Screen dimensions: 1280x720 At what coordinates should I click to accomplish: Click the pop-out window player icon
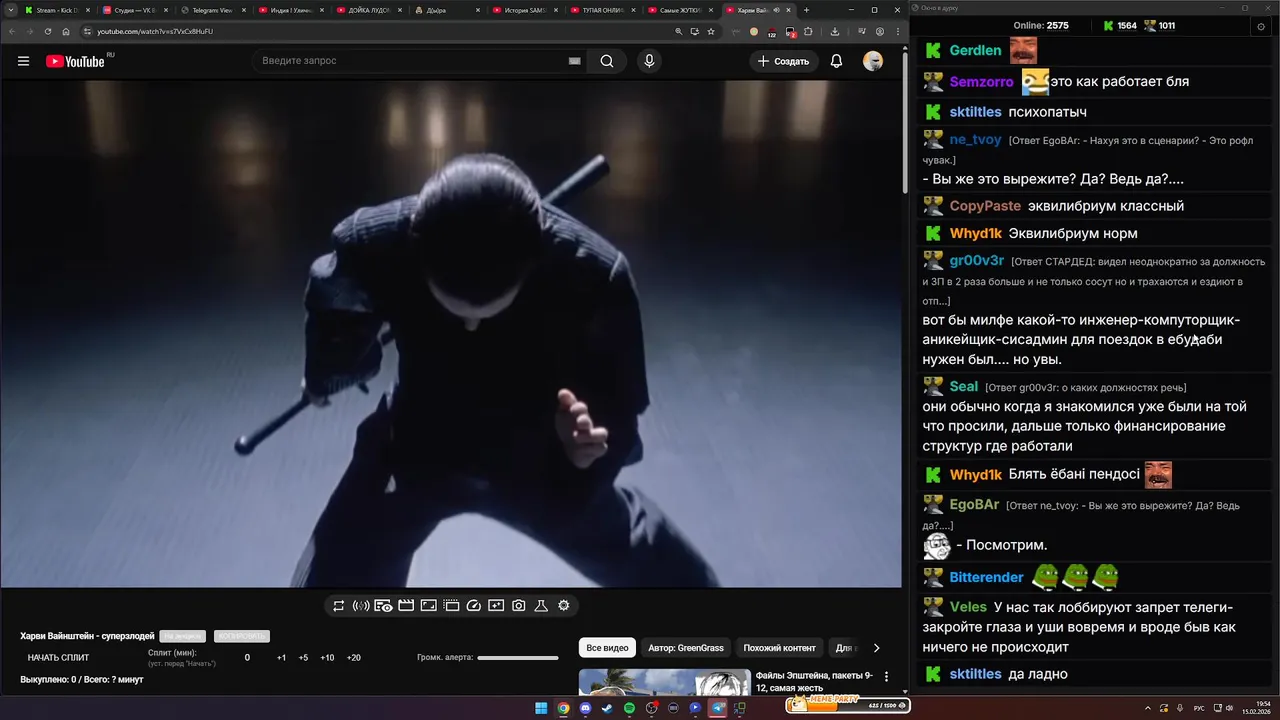[451, 606]
